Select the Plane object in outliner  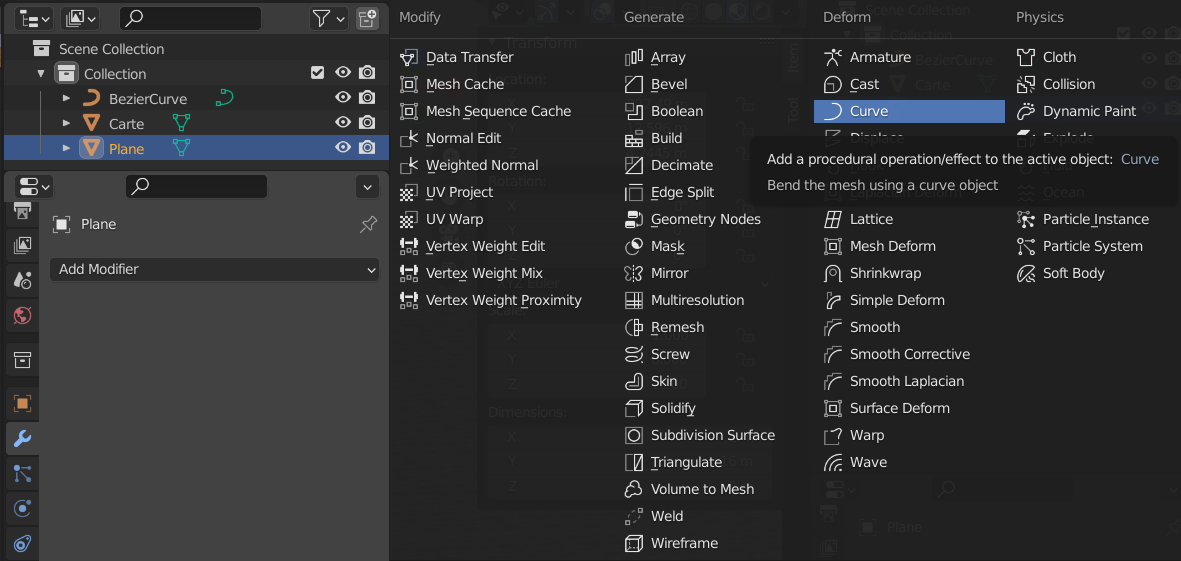127,148
